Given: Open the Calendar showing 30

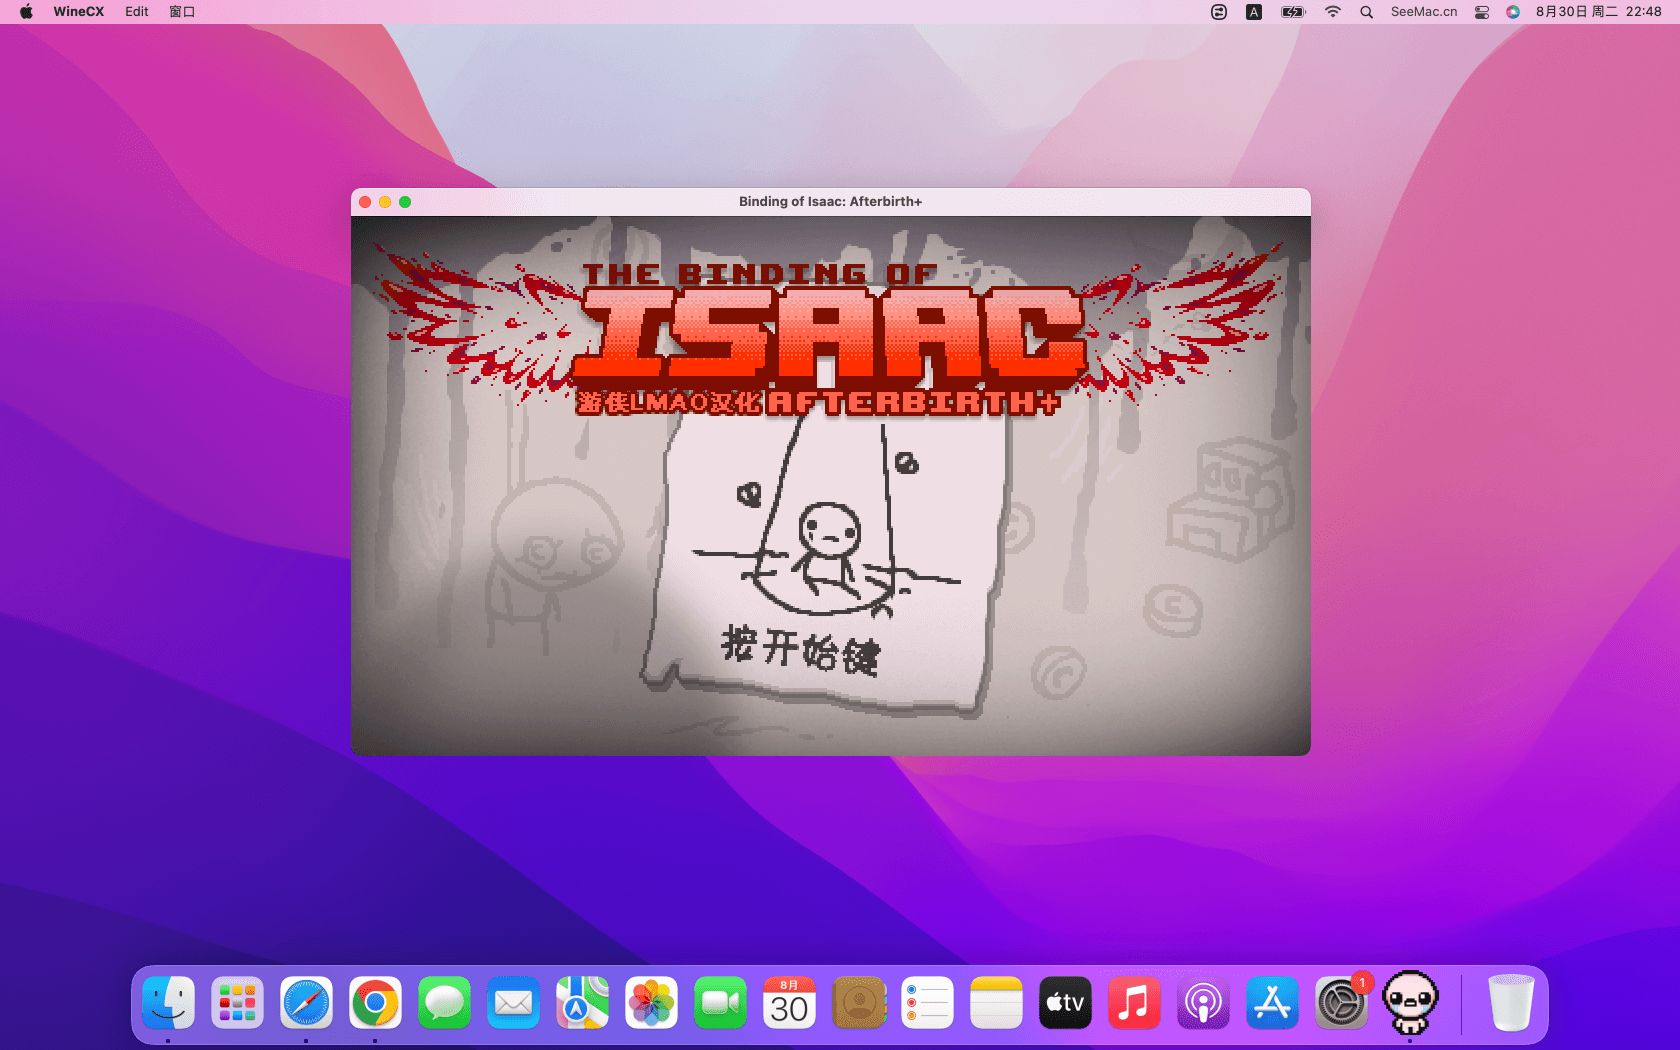Looking at the screenshot, I should (x=789, y=1003).
